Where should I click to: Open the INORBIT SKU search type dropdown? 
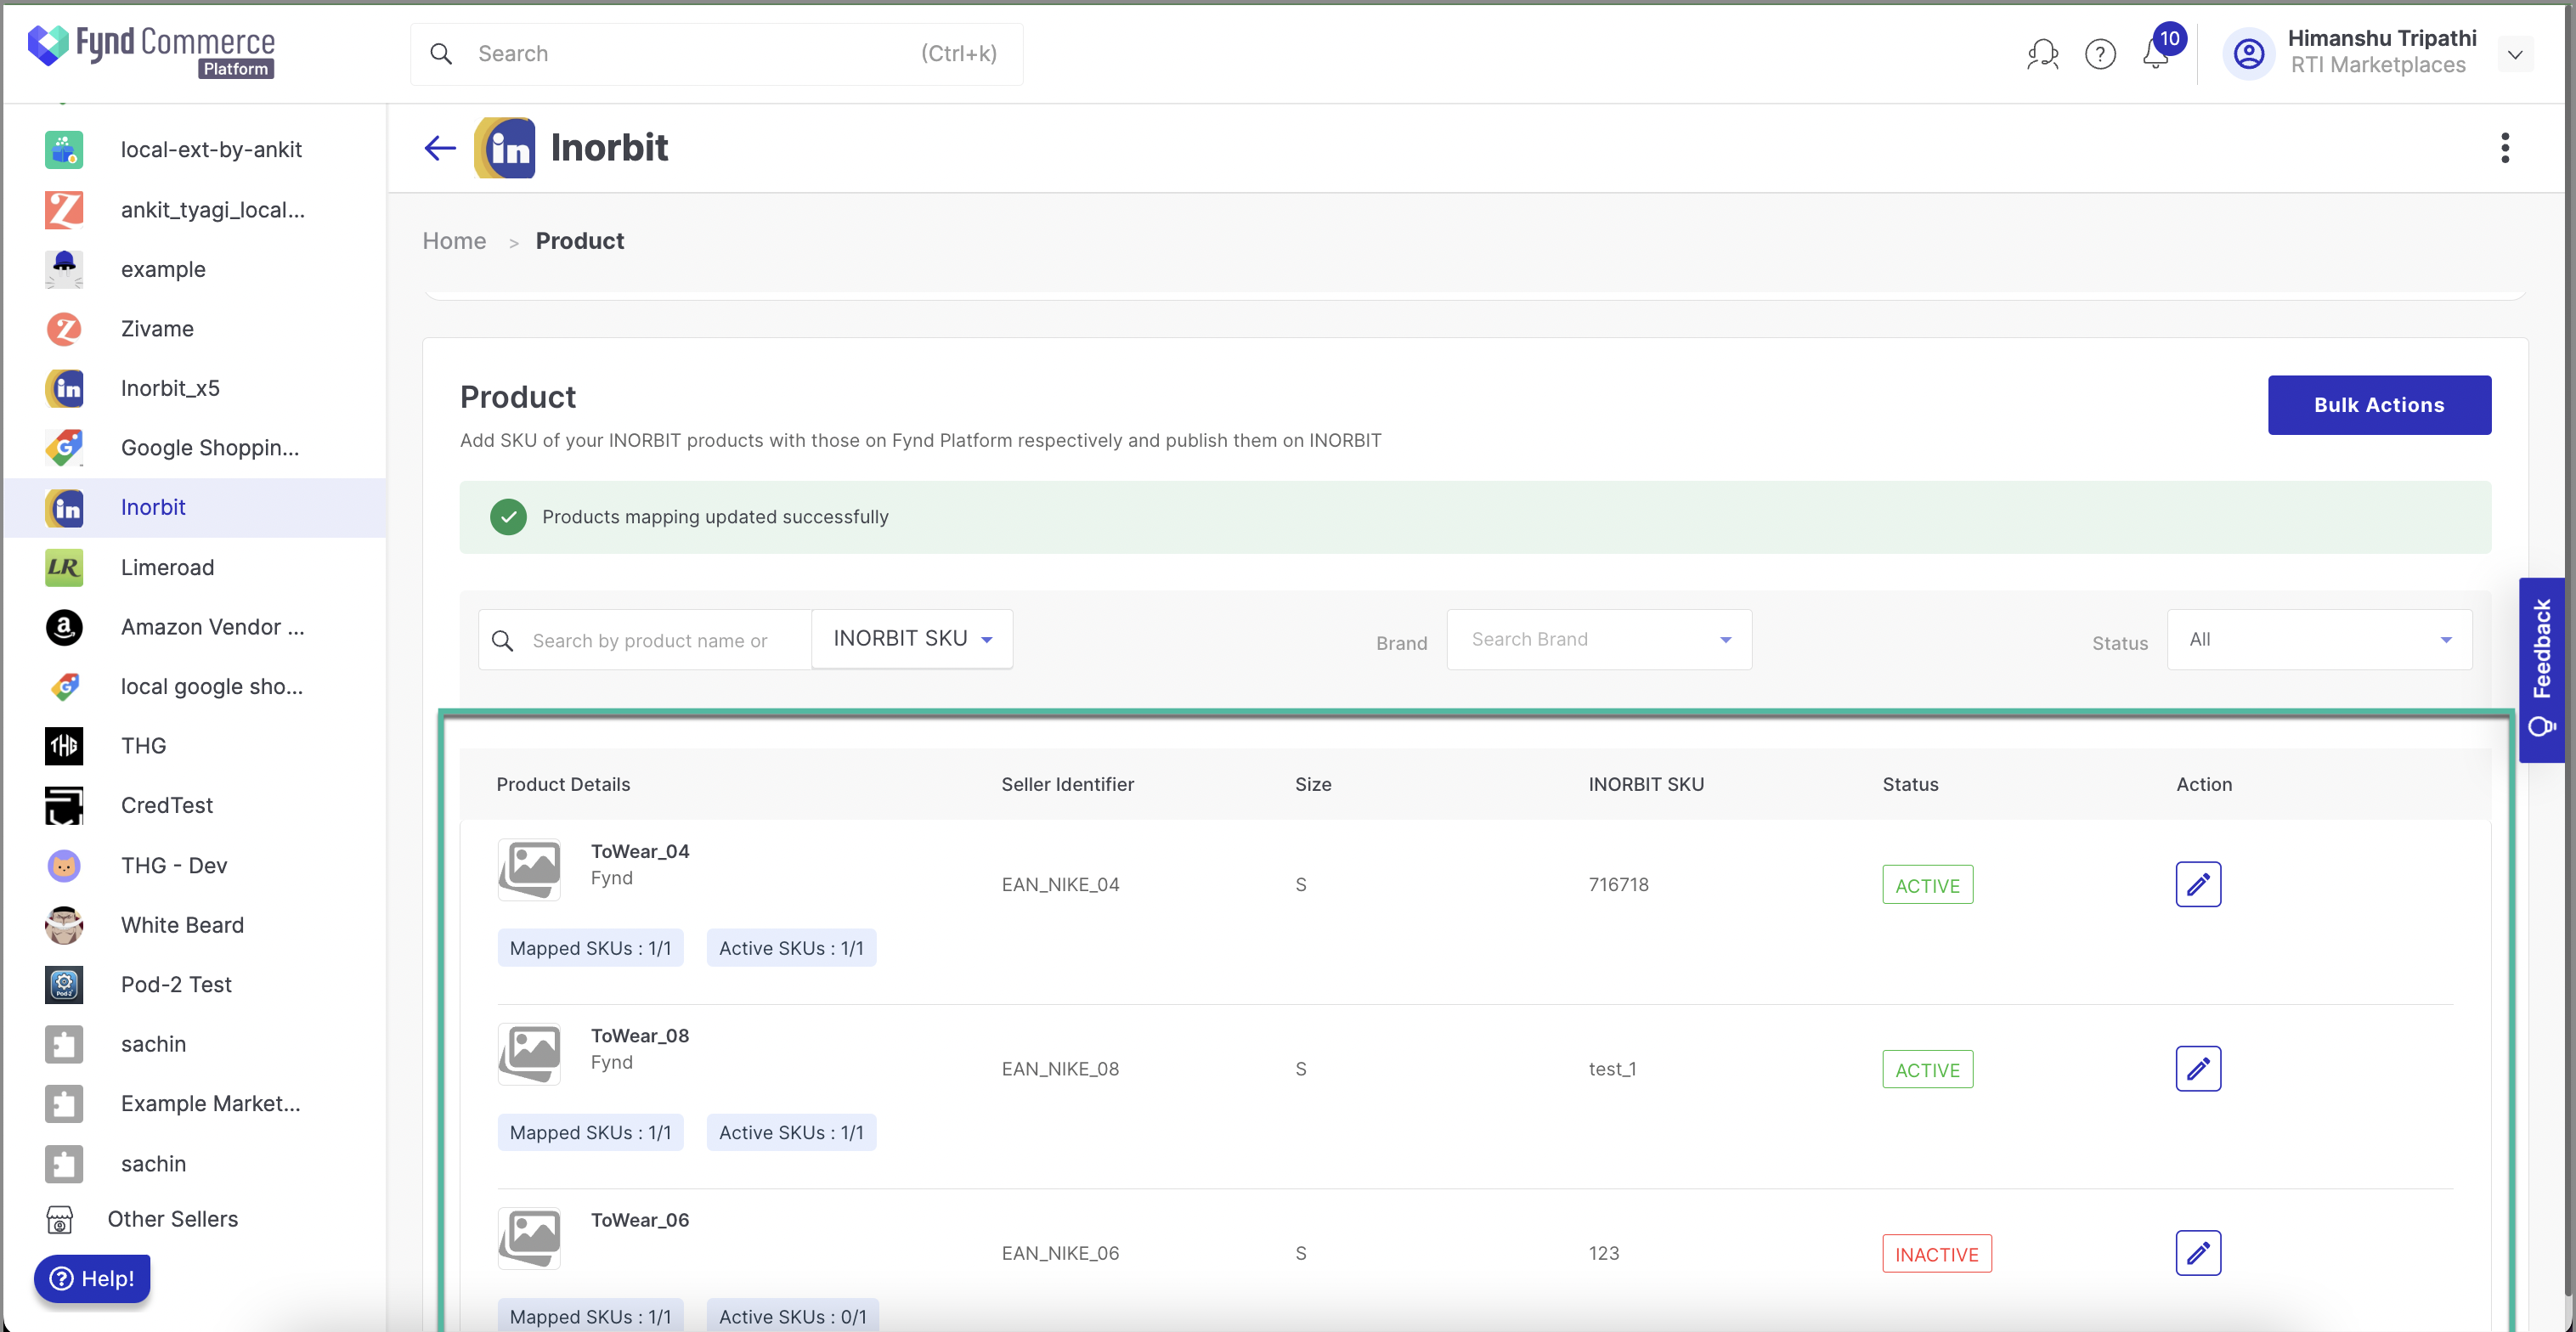tap(912, 639)
